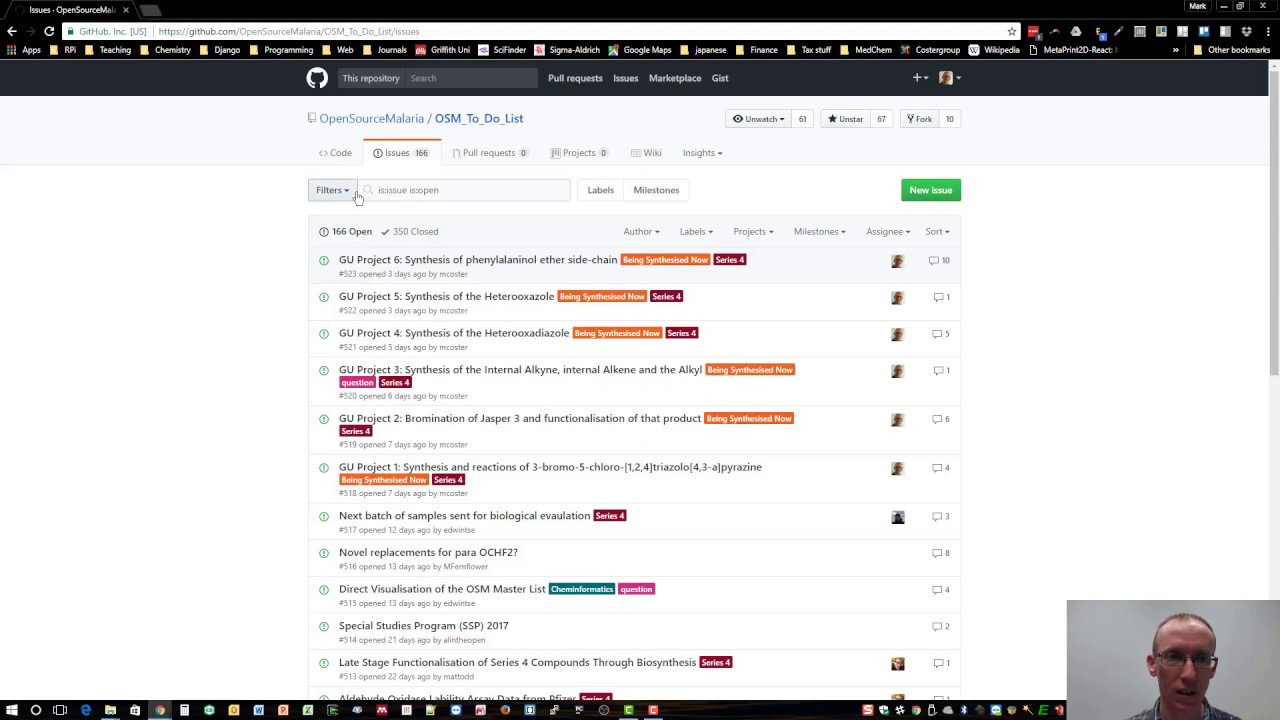Open the Windows Start menu

pyautogui.click(x=11, y=710)
